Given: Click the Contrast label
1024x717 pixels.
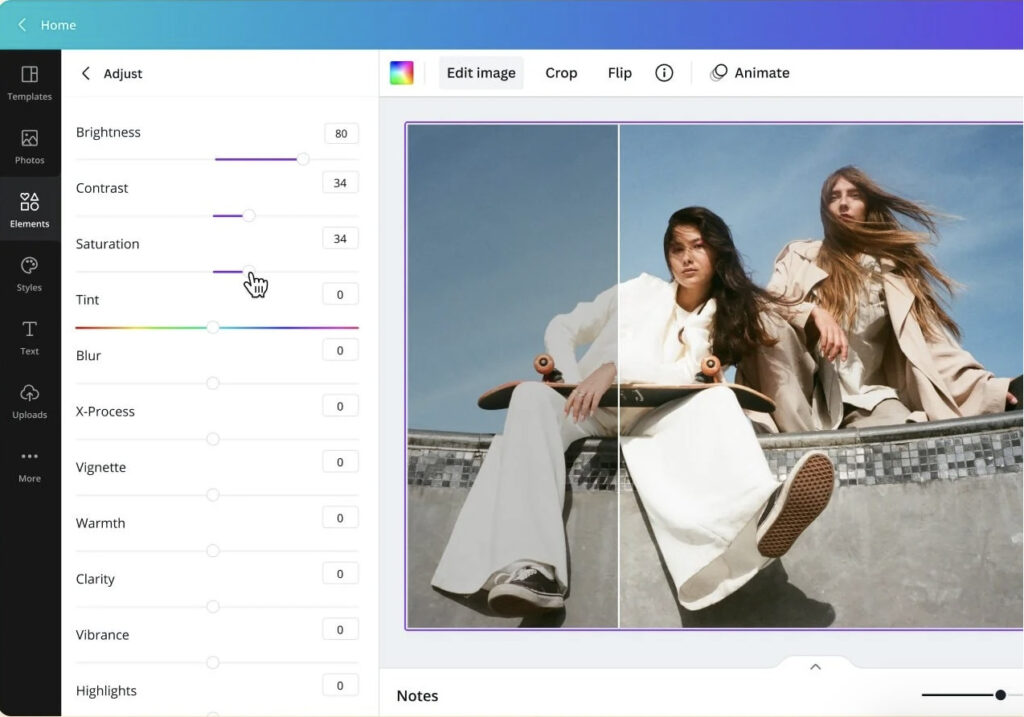Looking at the screenshot, I should (102, 188).
